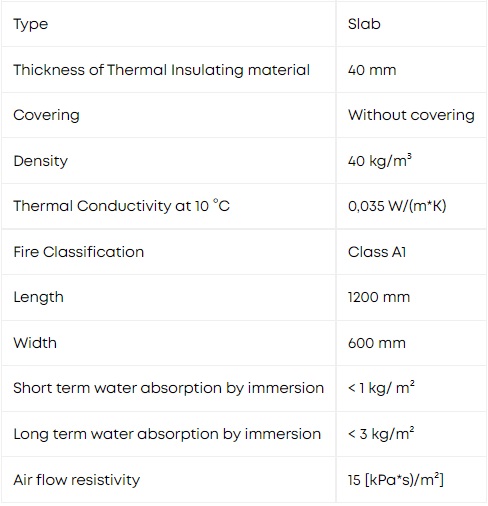Select the 1200 mm length value

click(x=379, y=297)
